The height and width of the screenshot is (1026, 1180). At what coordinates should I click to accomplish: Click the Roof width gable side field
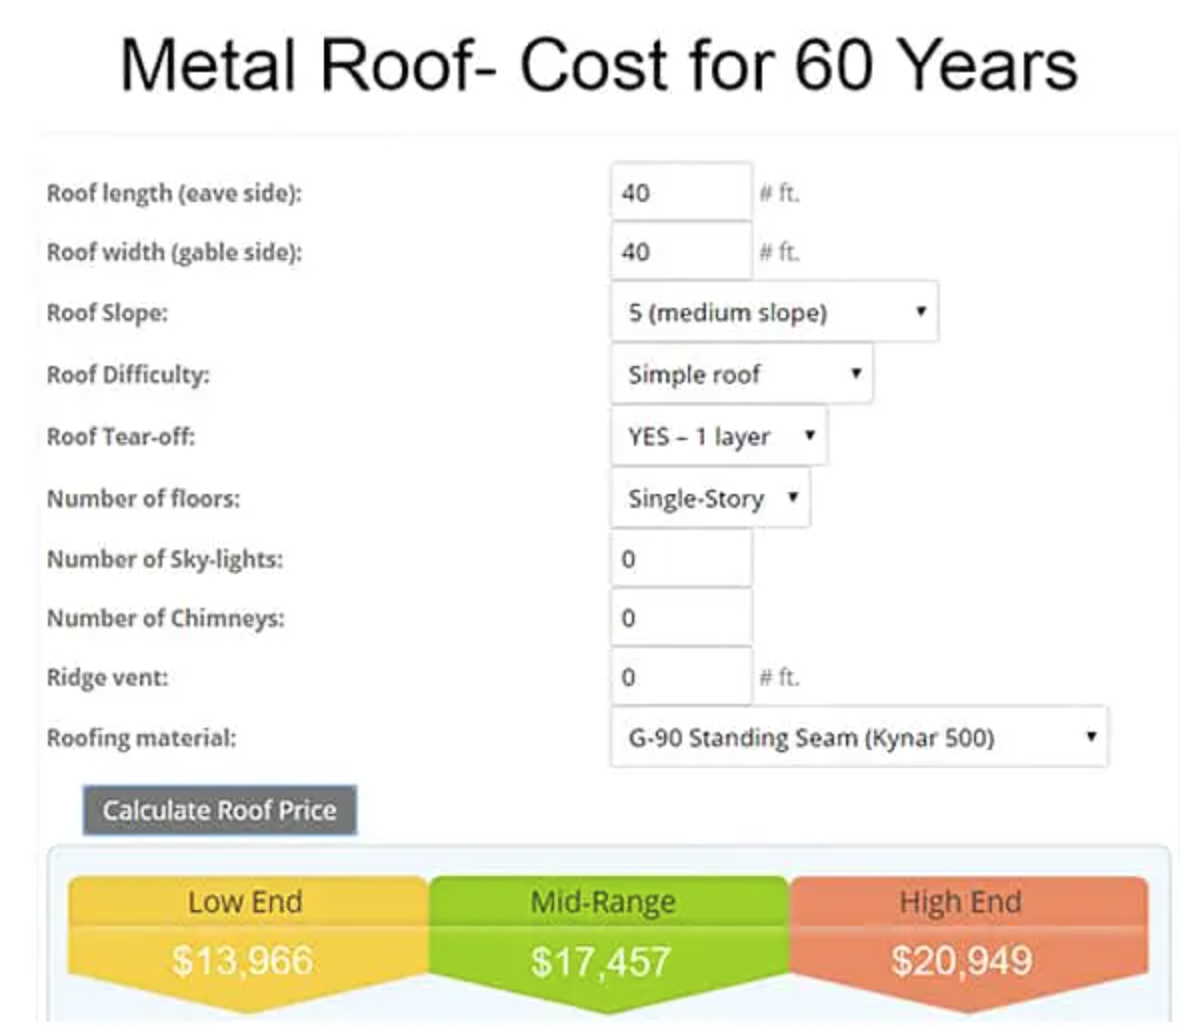click(681, 251)
